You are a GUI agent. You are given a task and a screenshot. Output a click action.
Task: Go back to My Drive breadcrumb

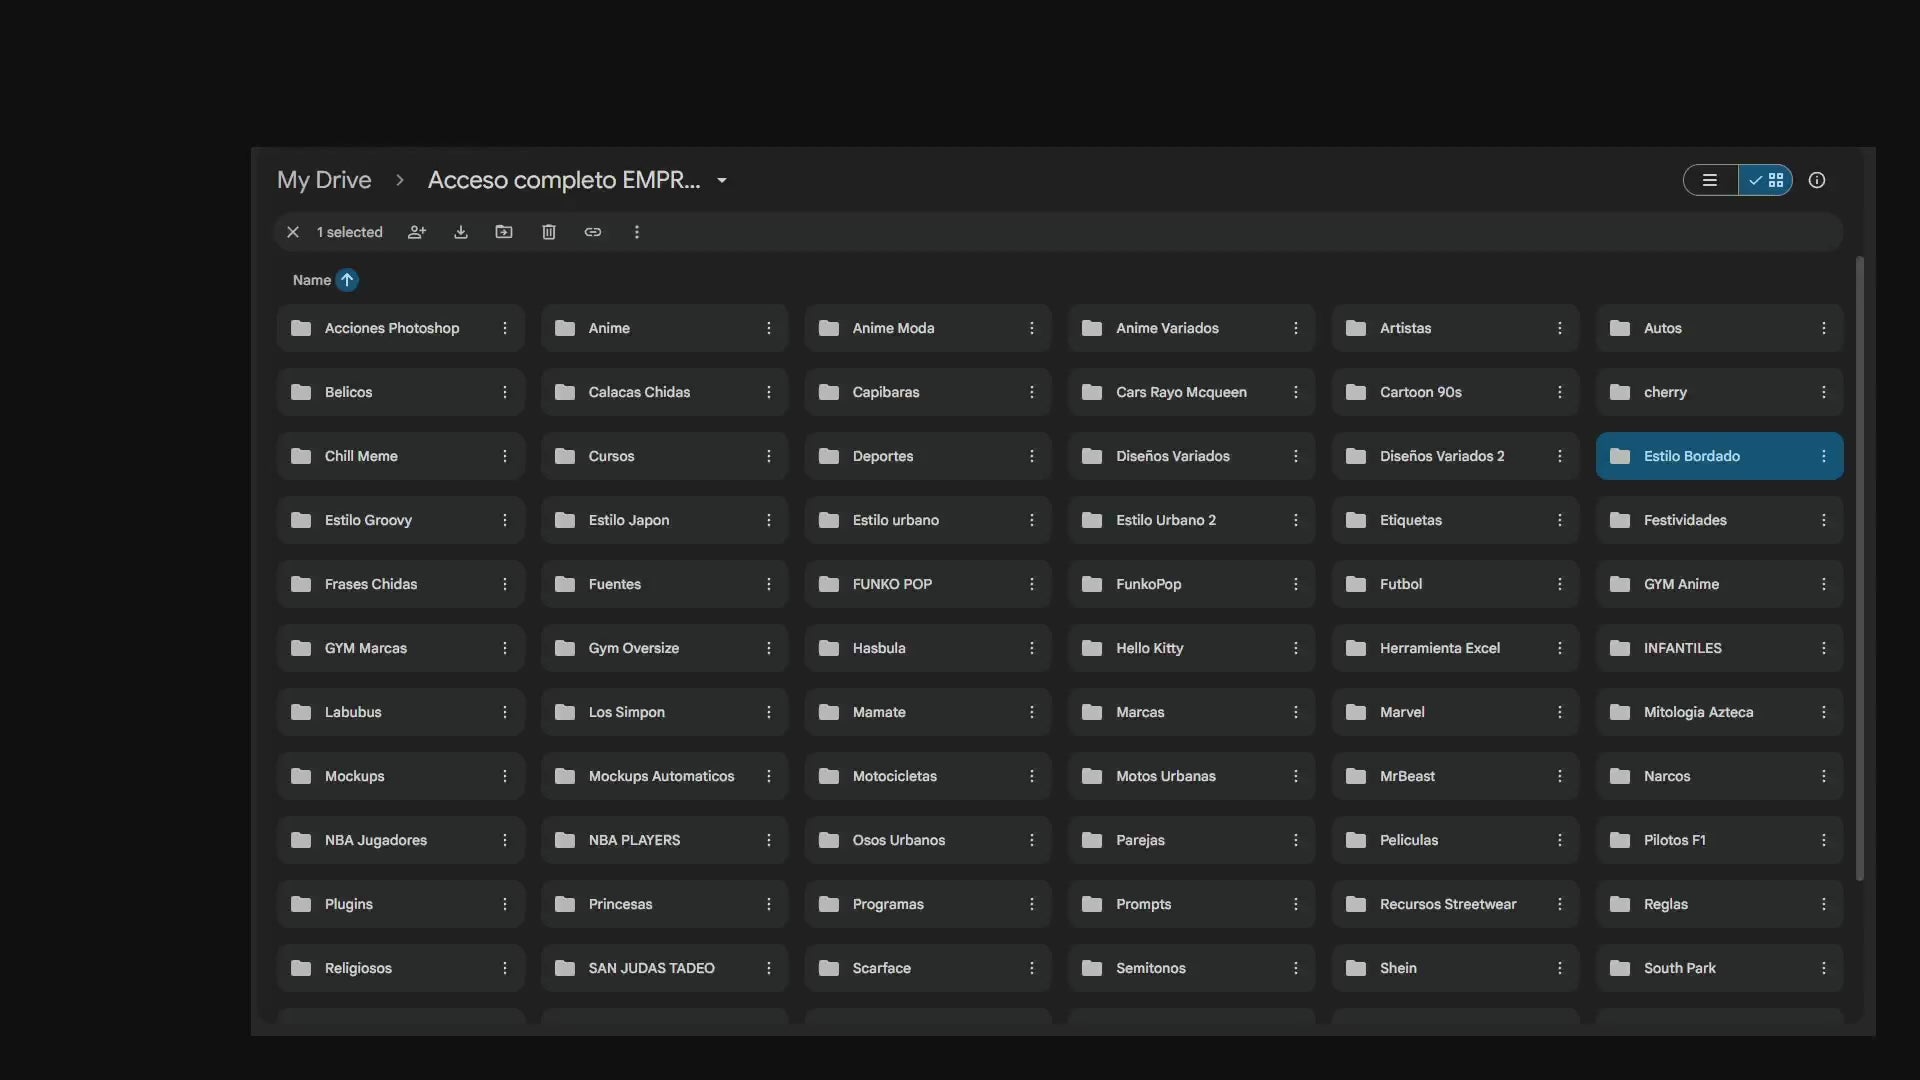[x=324, y=180]
